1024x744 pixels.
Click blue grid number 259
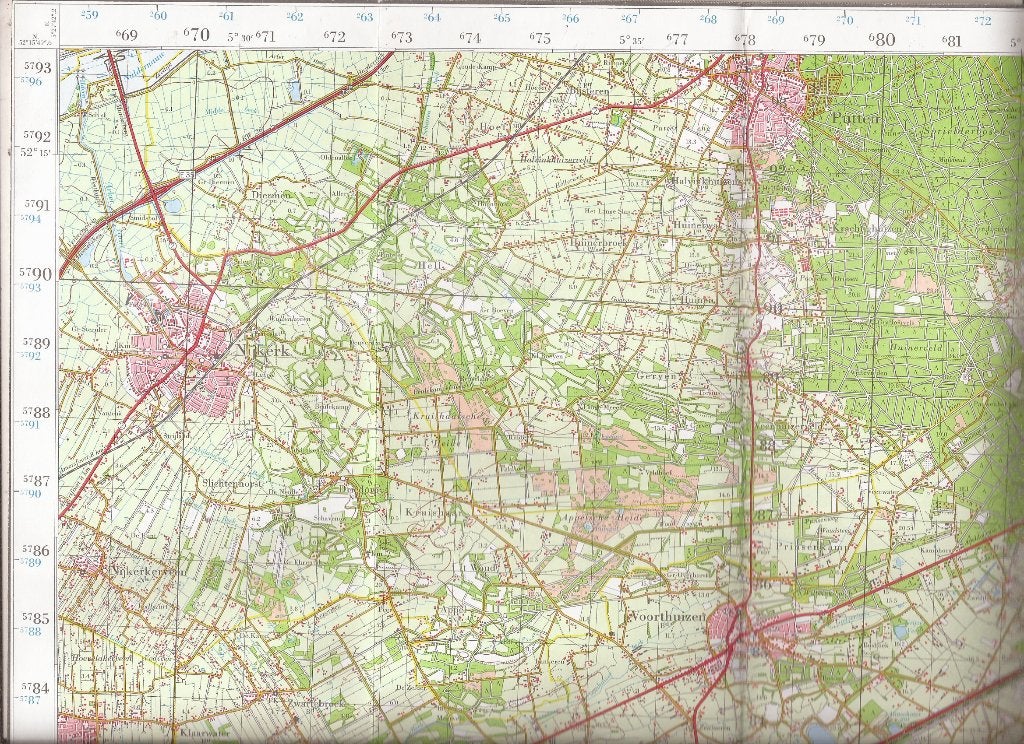click(88, 14)
